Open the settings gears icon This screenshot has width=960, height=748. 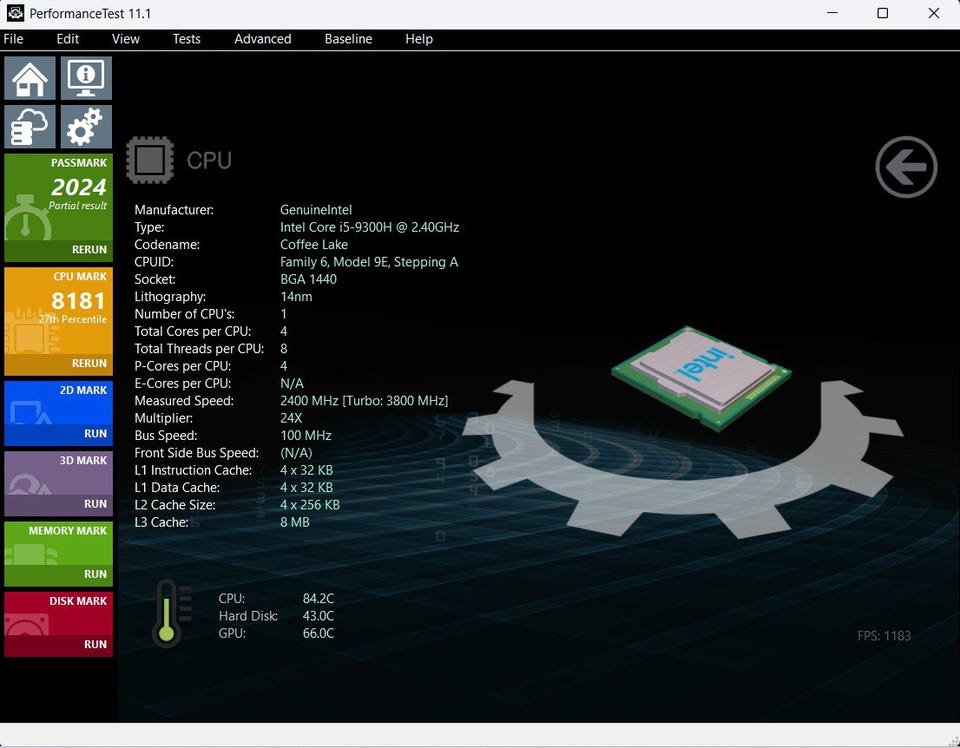(86, 127)
